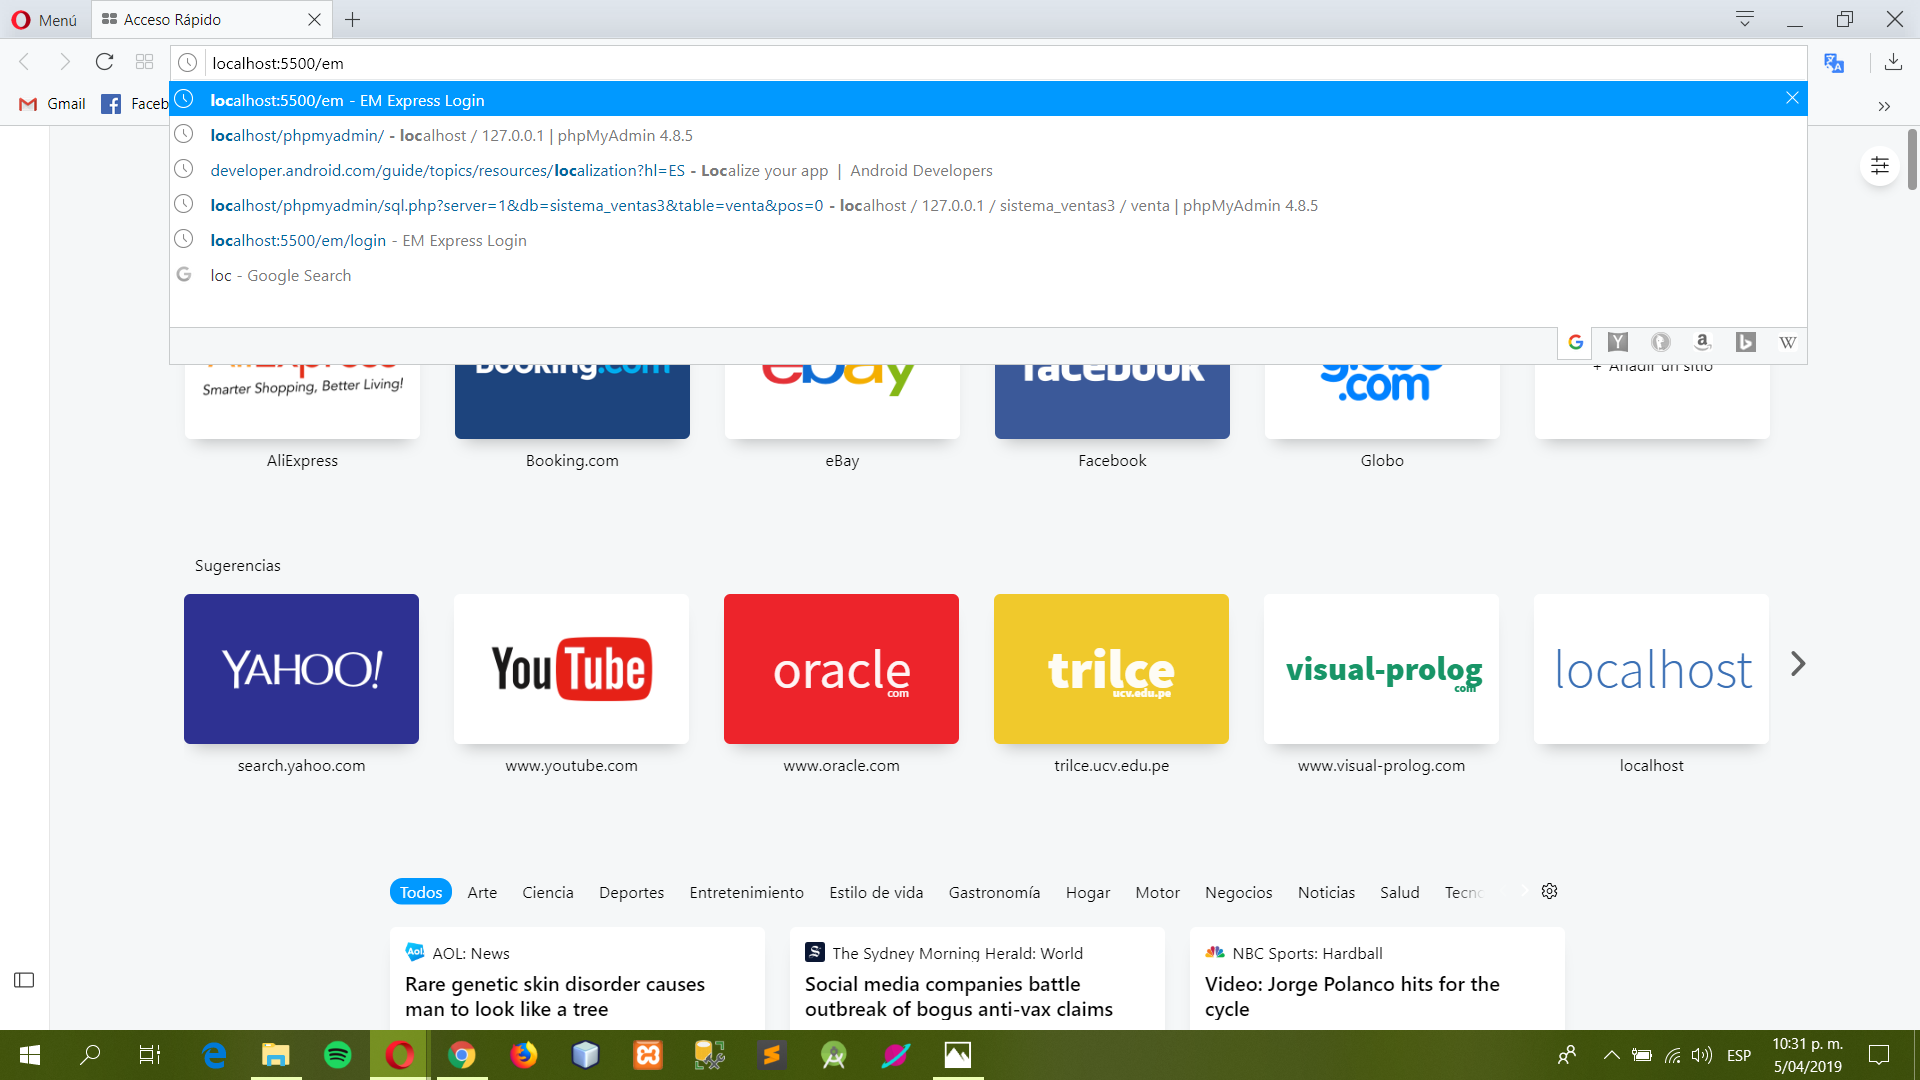This screenshot has width=1920, height=1080.
Task: Open trilce suggestion tile
Action: (1111, 669)
